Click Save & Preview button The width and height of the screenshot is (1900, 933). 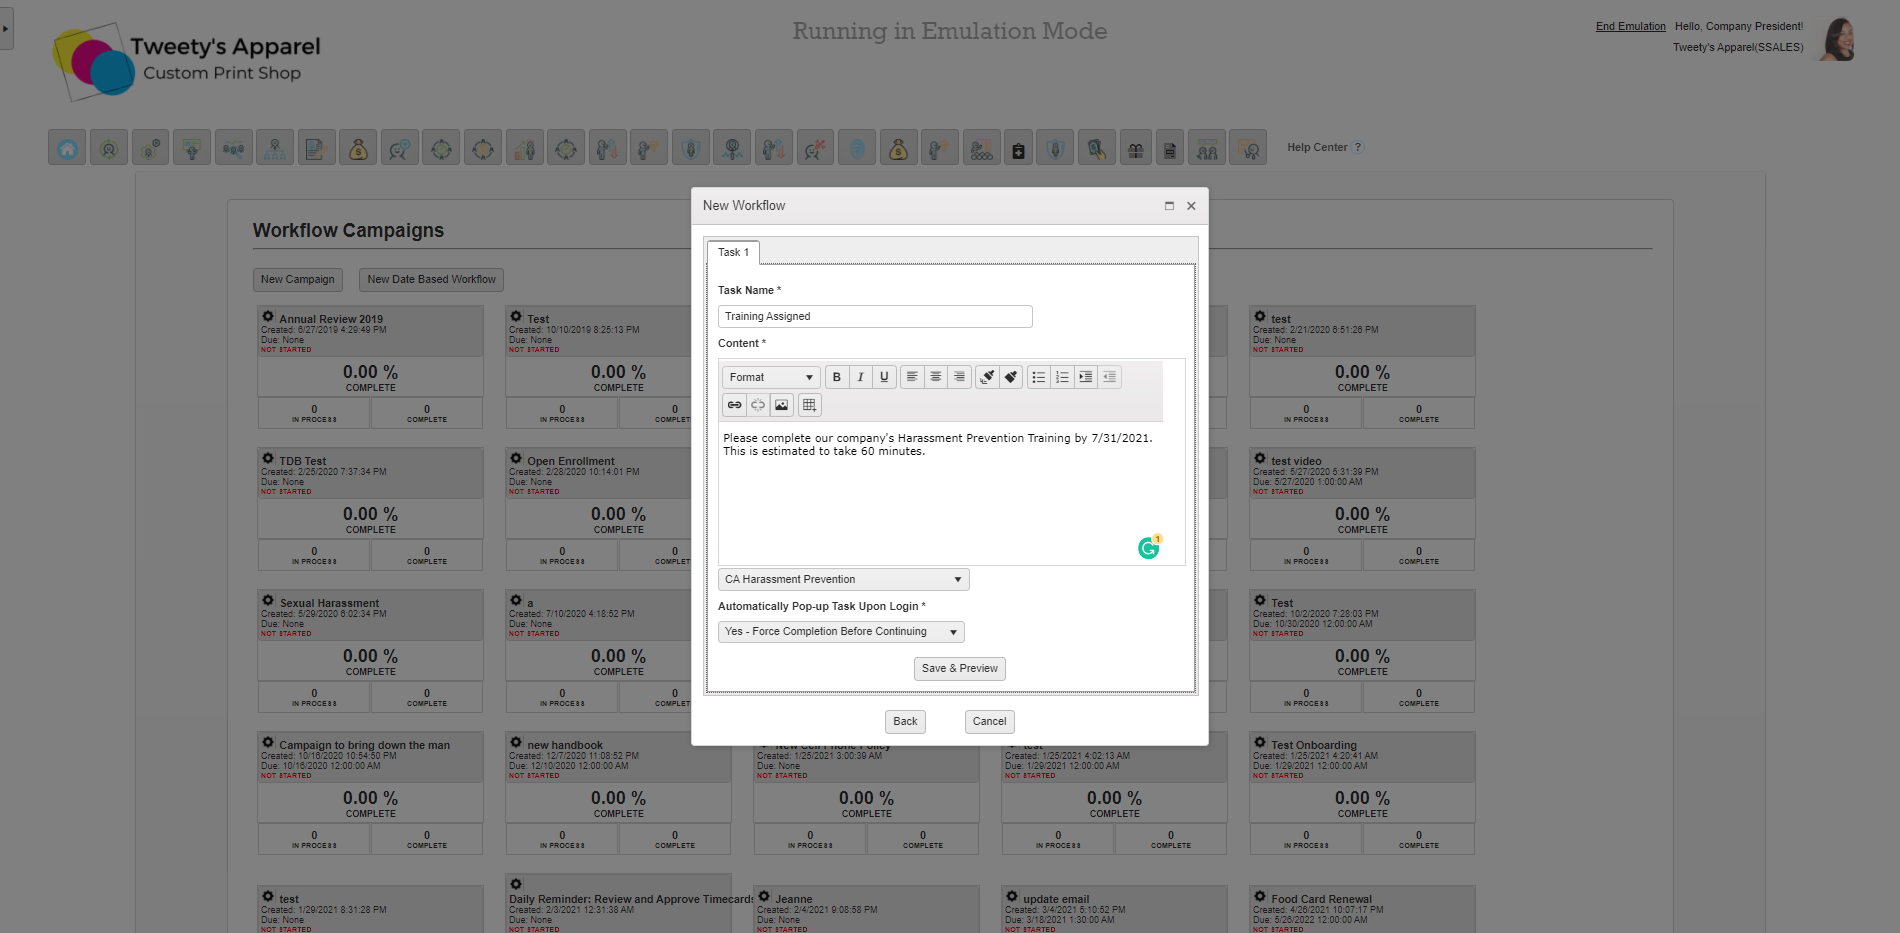[960, 668]
